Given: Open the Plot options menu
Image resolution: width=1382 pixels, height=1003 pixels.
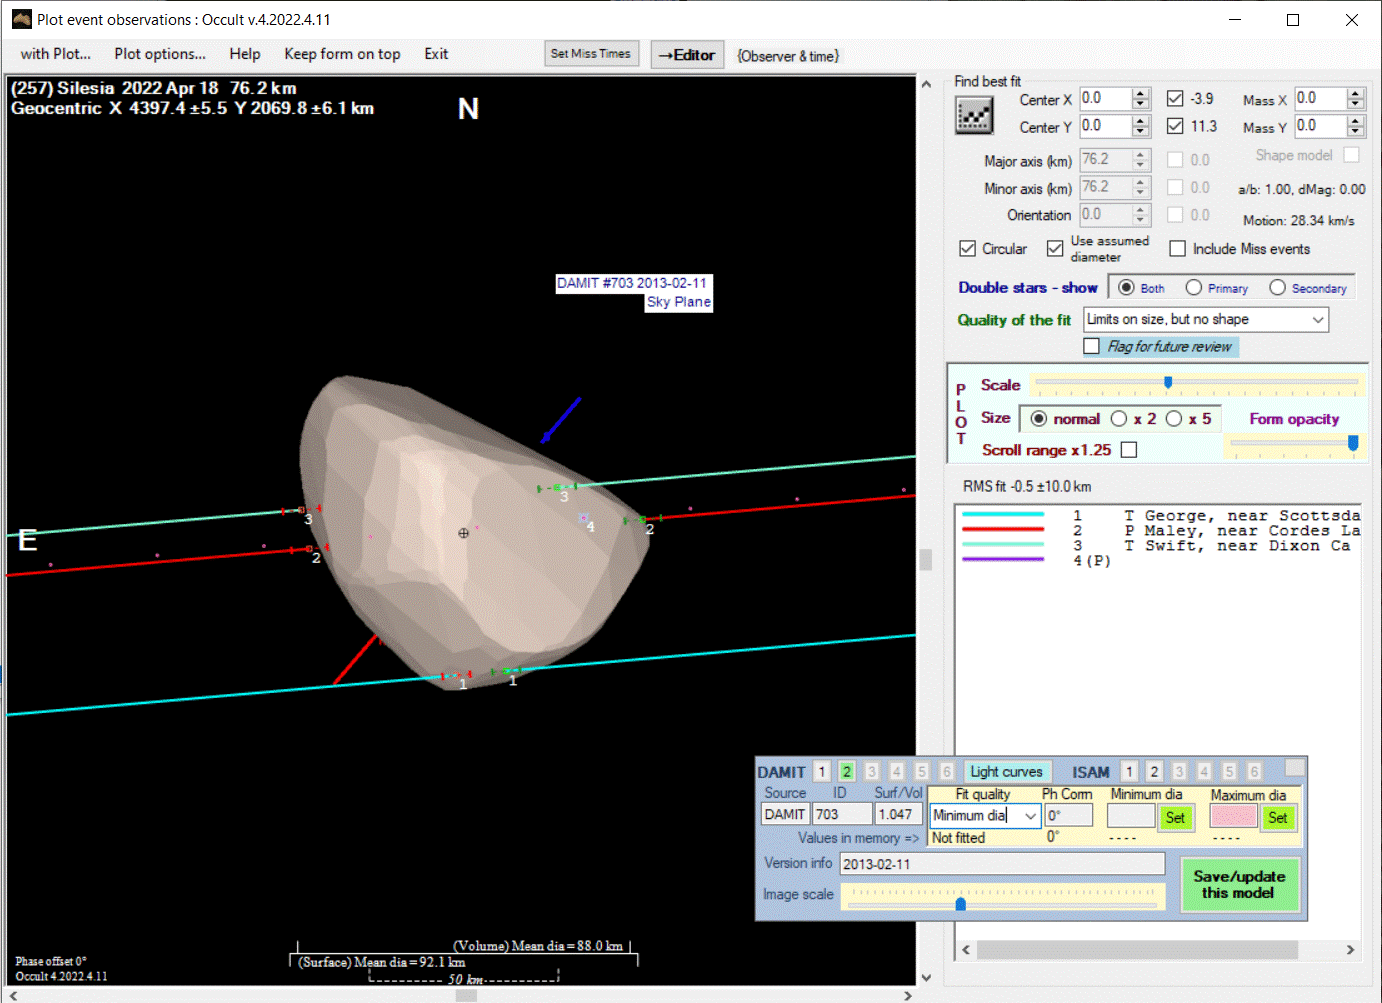Looking at the screenshot, I should [x=160, y=54].
